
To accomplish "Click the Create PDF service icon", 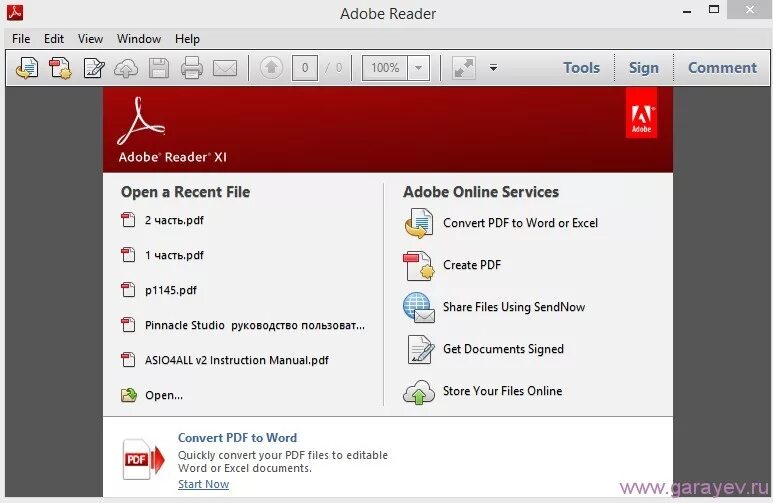I will tap(419, 265).
